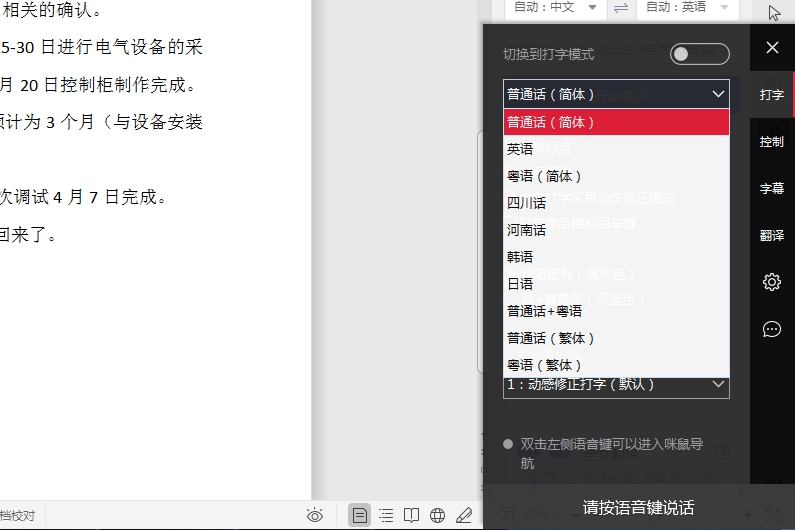Switch to the 字幕 sidebar tab

point(772,188)
